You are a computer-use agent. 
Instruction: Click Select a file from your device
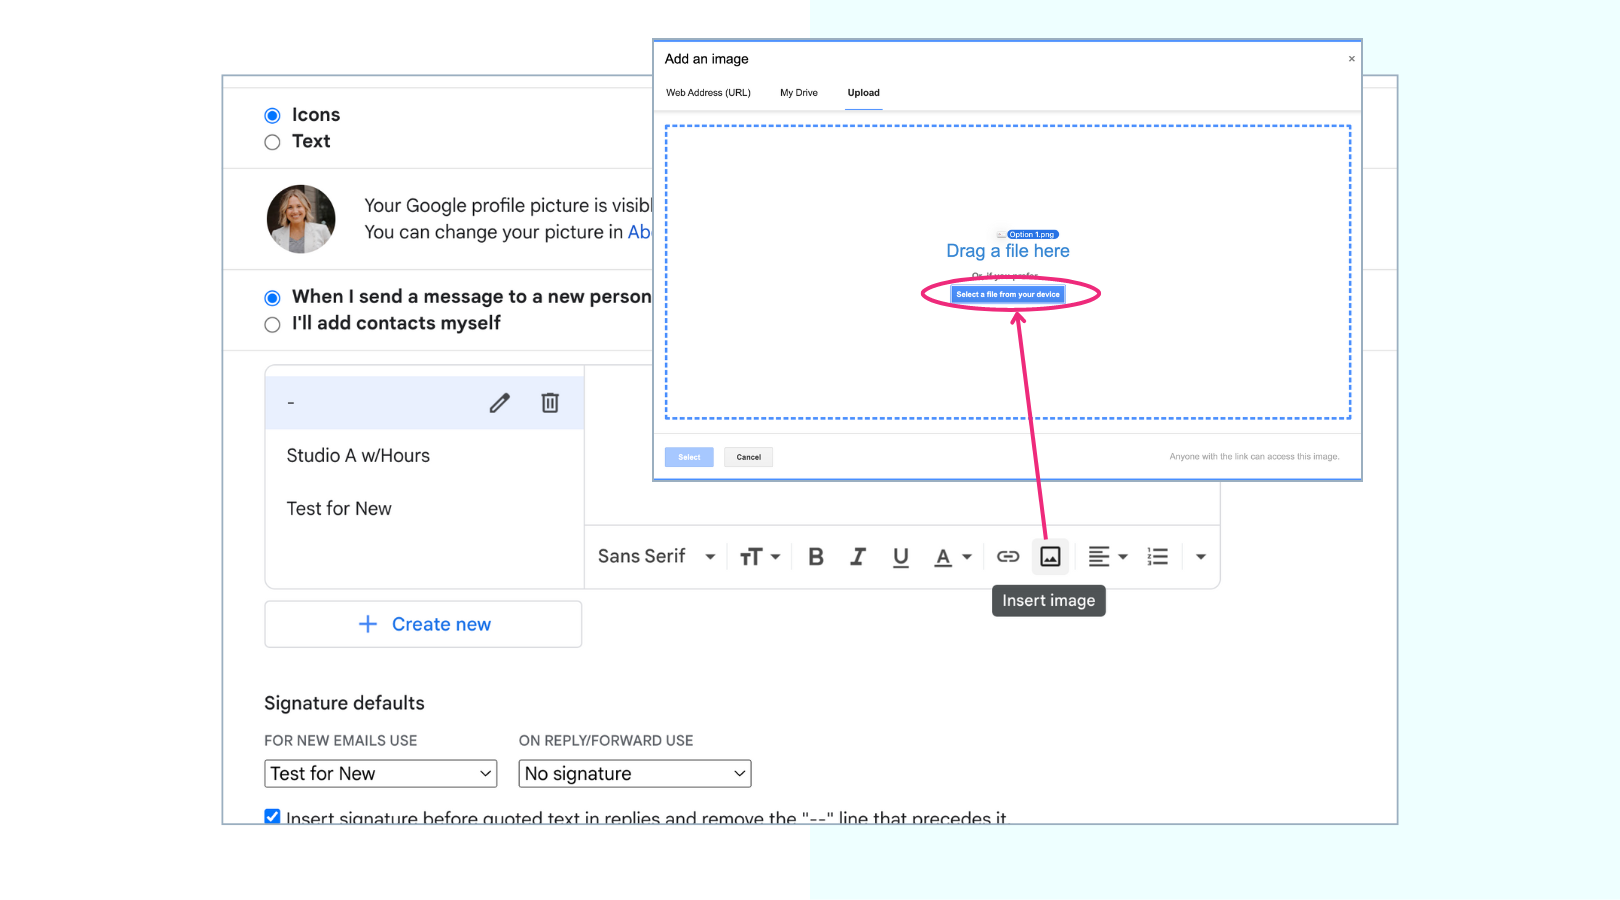tap(1007, 294)
